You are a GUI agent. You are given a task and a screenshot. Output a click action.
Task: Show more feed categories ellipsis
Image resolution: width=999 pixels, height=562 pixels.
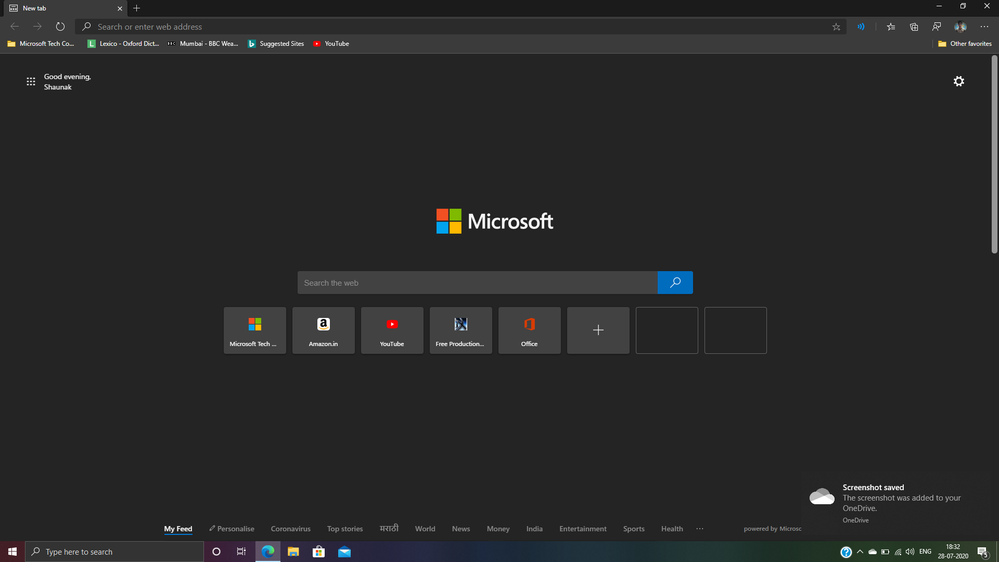click(700, 529)
